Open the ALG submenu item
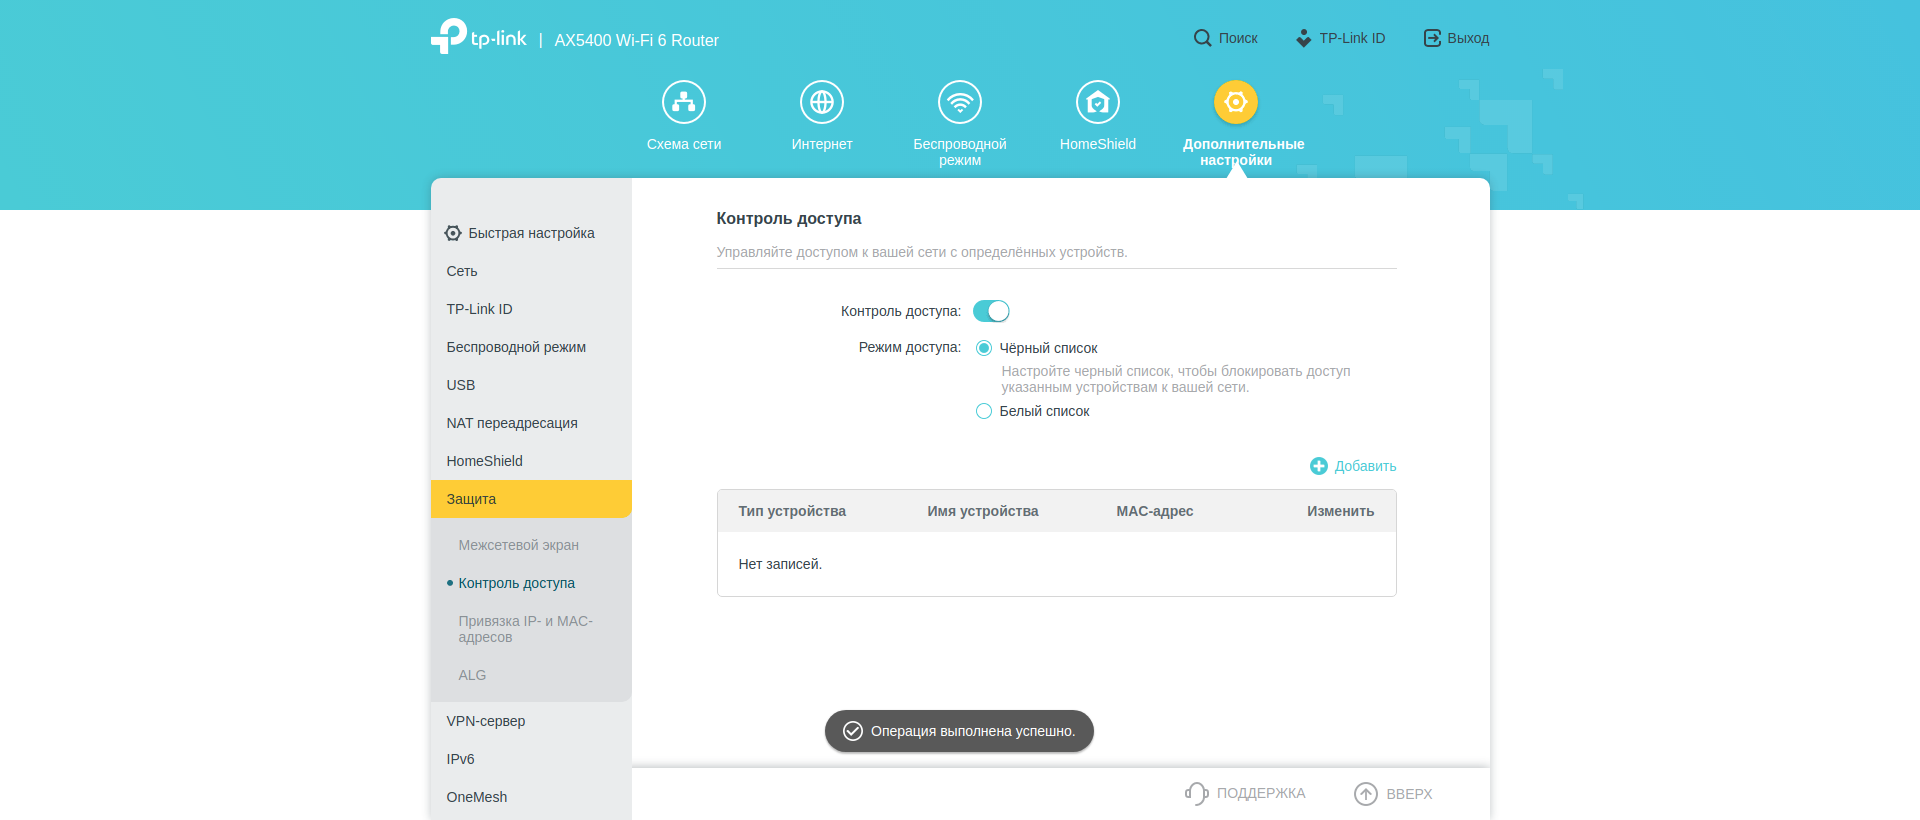The height and width of the screenshot is (820, 1920). (472, 675)
